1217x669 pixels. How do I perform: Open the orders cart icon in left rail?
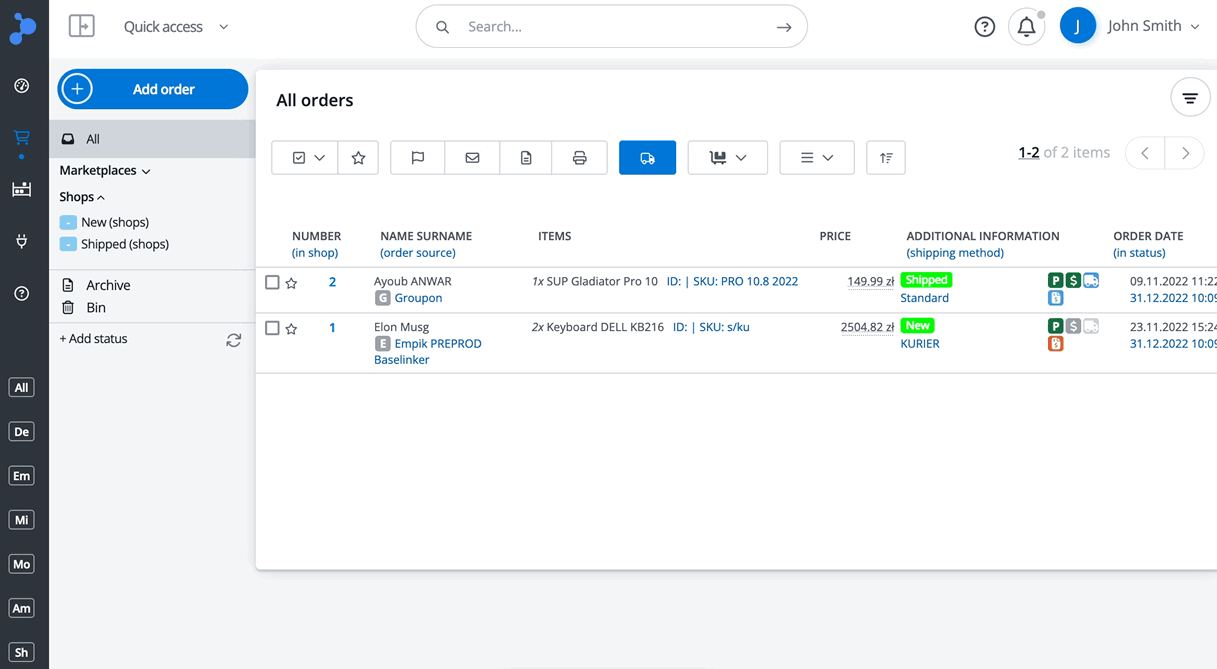pos(22,138)
